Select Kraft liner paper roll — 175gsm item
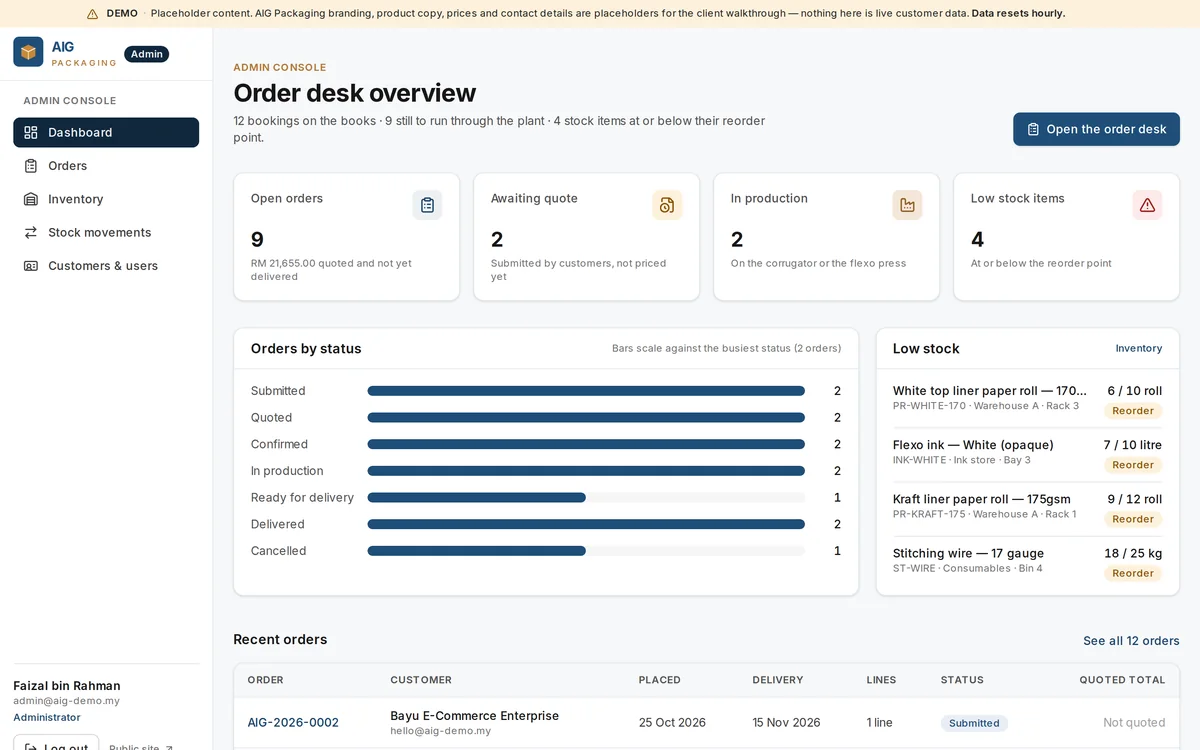 pyautogui.click(x=1027, y=509)
